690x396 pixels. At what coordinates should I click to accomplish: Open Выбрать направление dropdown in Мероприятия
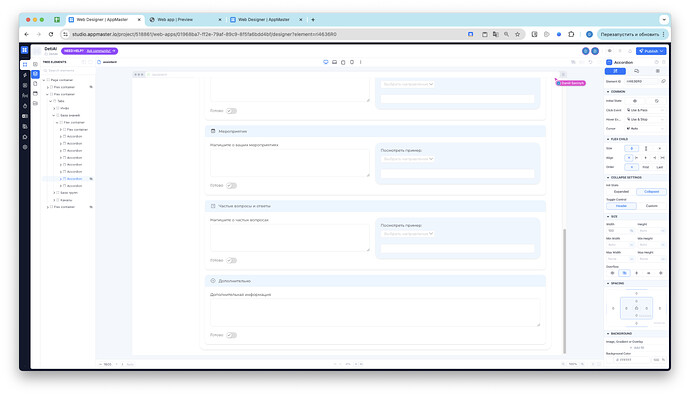pyautogui.click(x=407, y=159)
